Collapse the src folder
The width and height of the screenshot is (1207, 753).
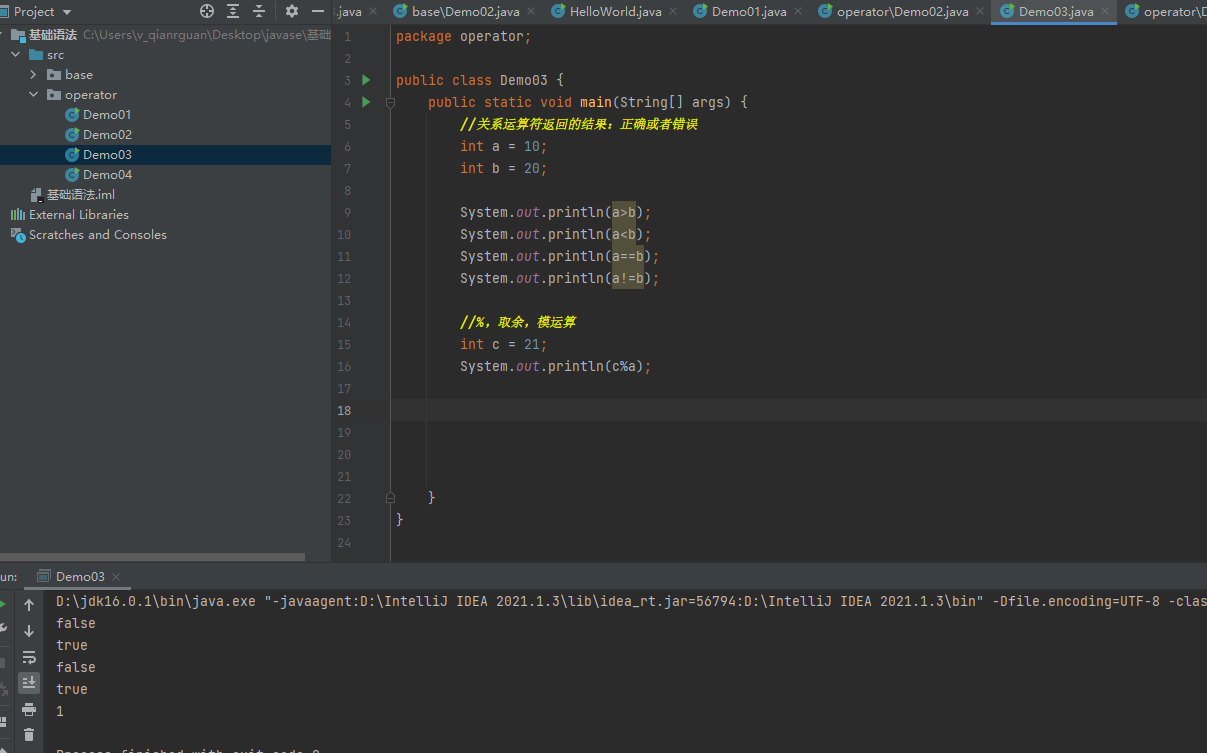(16, 55)
